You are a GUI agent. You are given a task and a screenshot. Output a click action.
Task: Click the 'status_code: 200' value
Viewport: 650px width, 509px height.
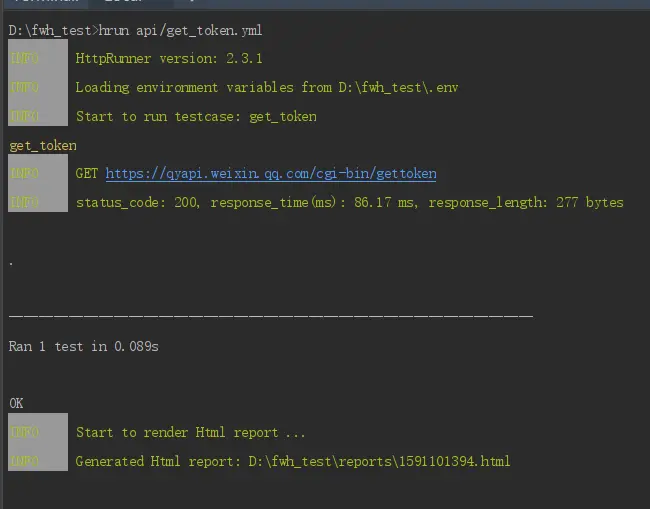pyautogui.click(x=137, y=203)
